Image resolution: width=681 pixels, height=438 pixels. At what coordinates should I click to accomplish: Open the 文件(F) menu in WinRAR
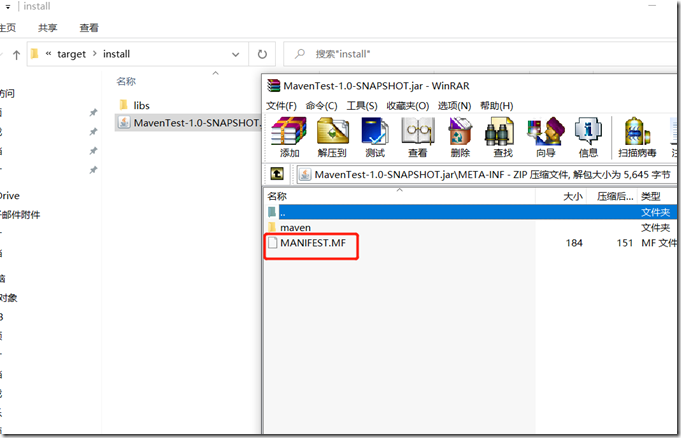[281, 106]
